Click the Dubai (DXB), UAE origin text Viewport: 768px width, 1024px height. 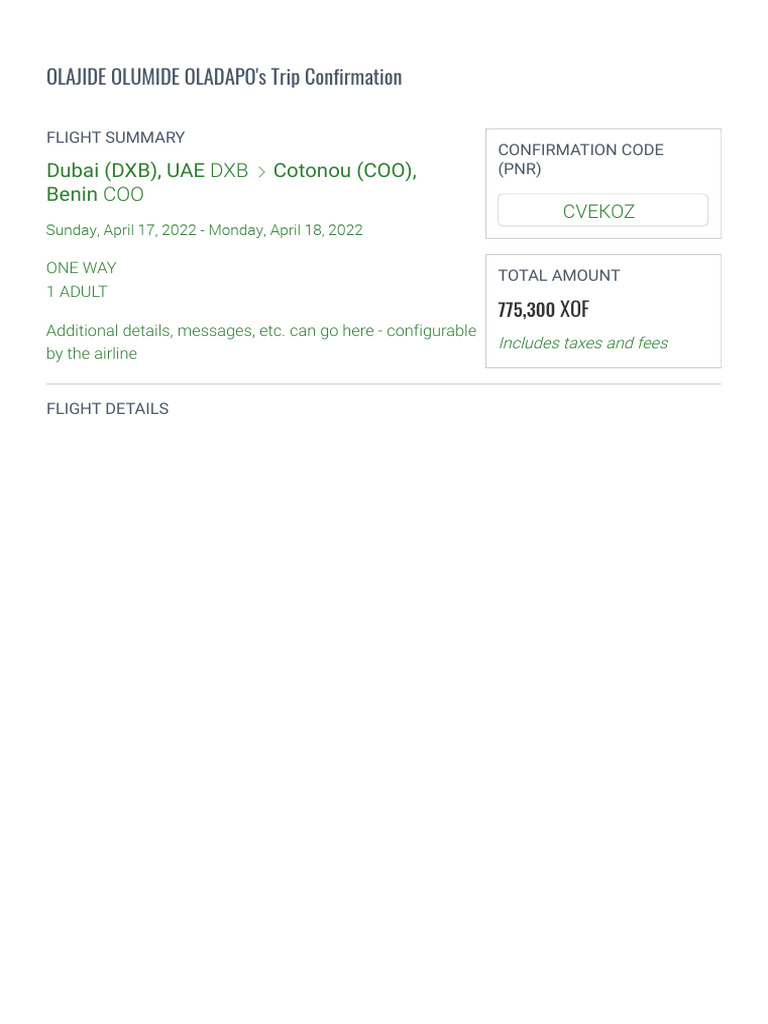125,170
